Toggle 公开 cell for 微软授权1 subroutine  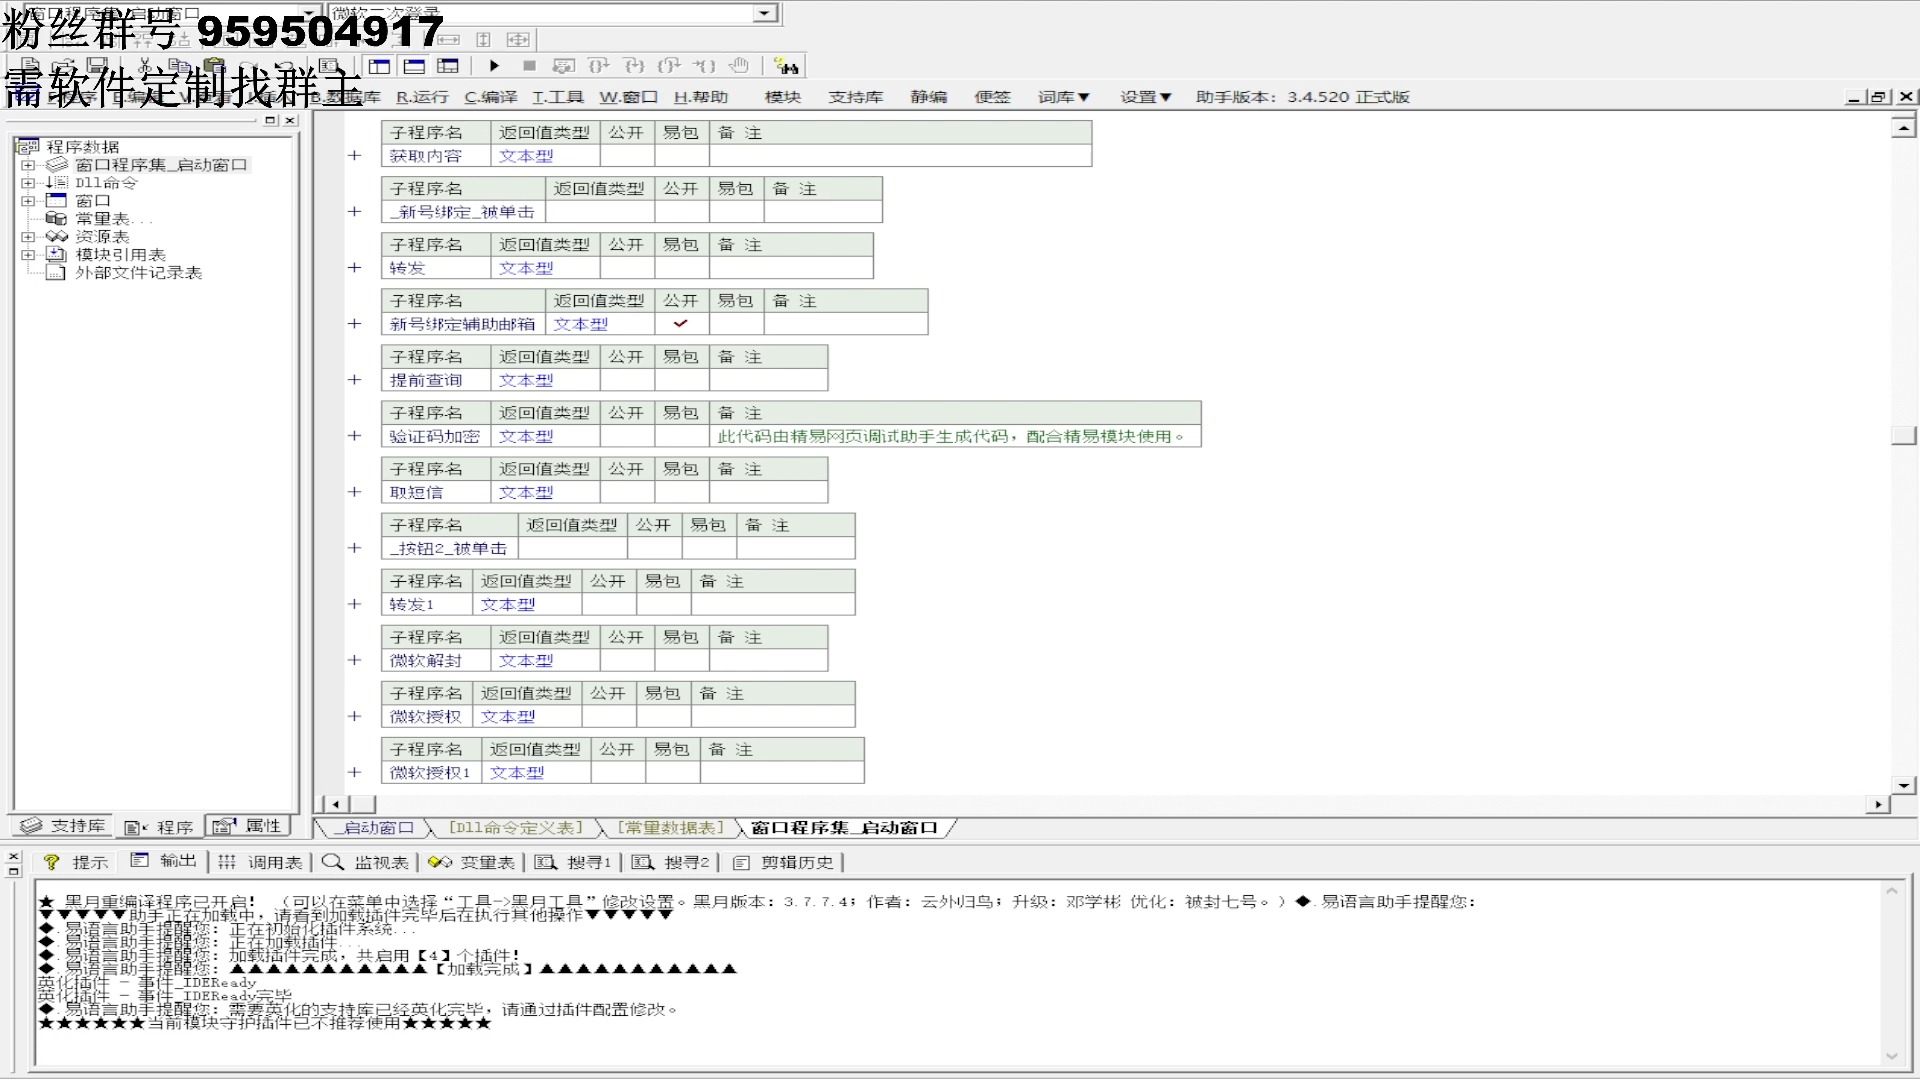618,772
